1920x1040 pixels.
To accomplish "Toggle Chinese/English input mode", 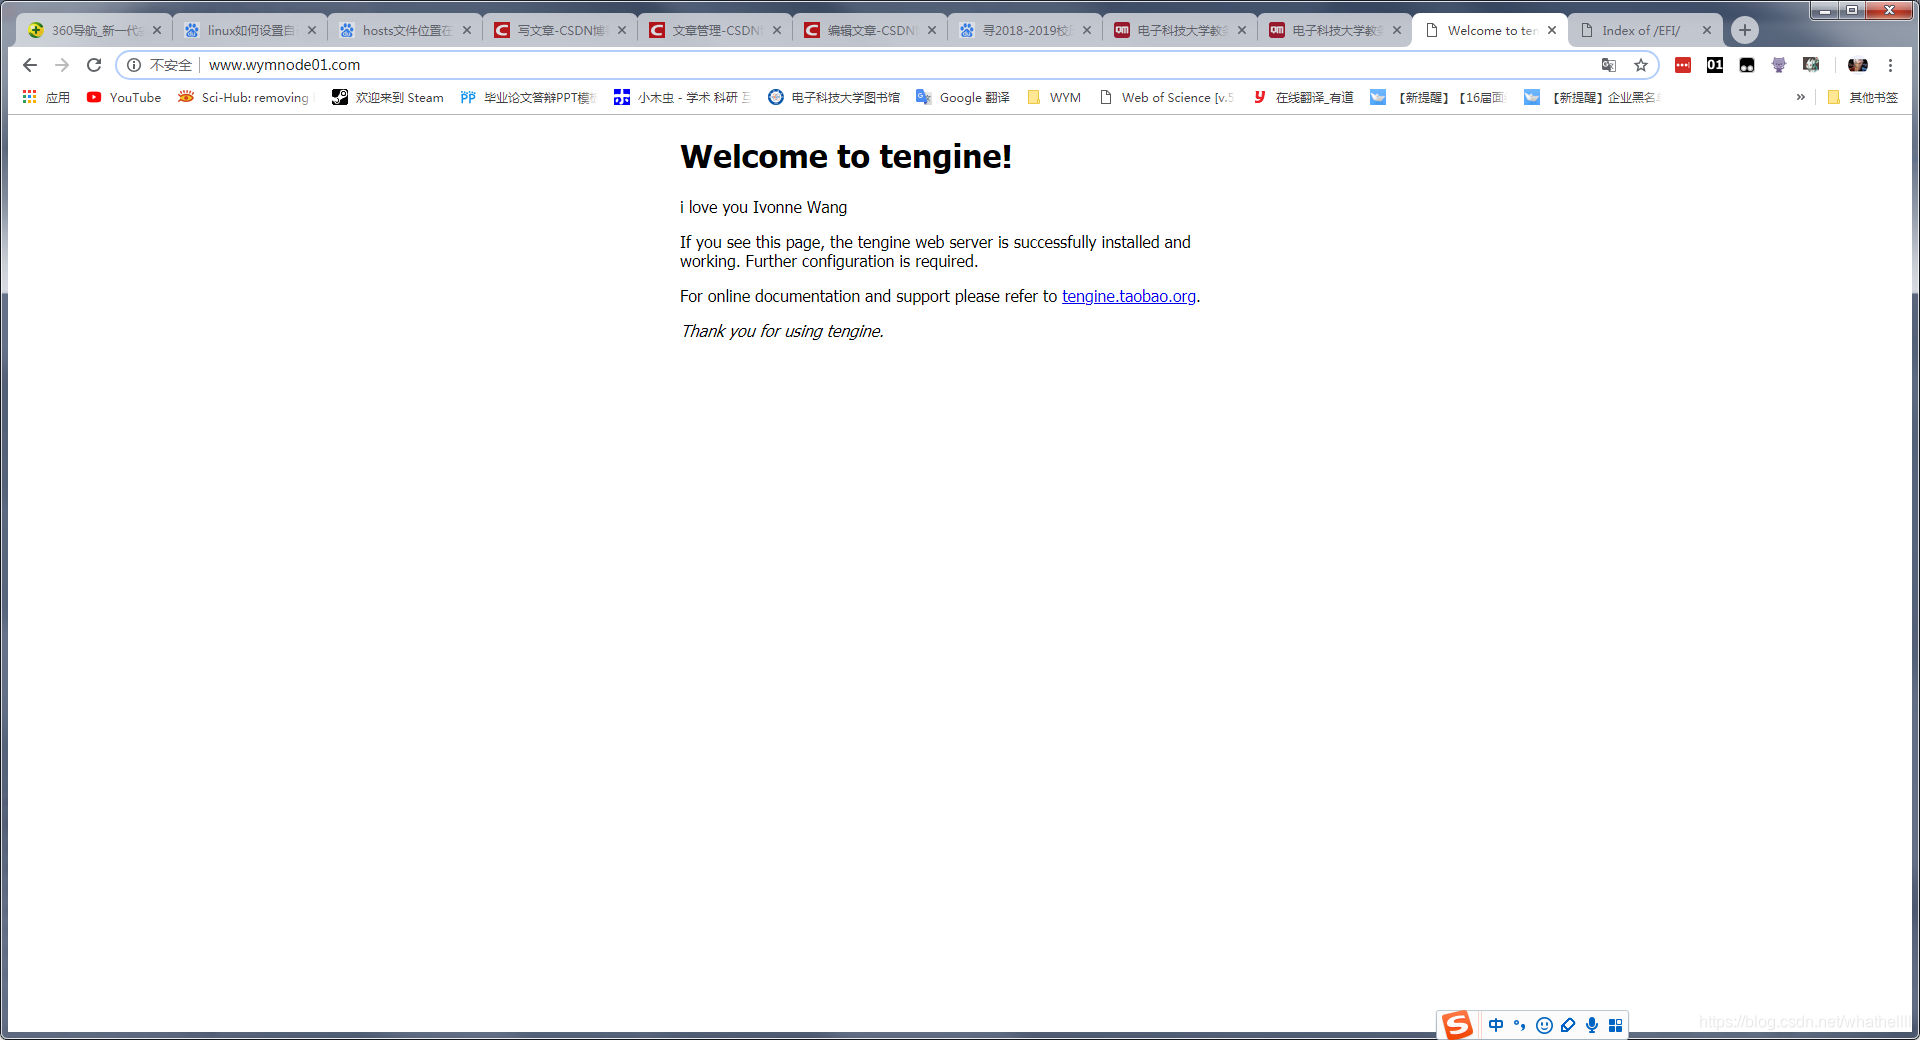I will point(1496,1025).
